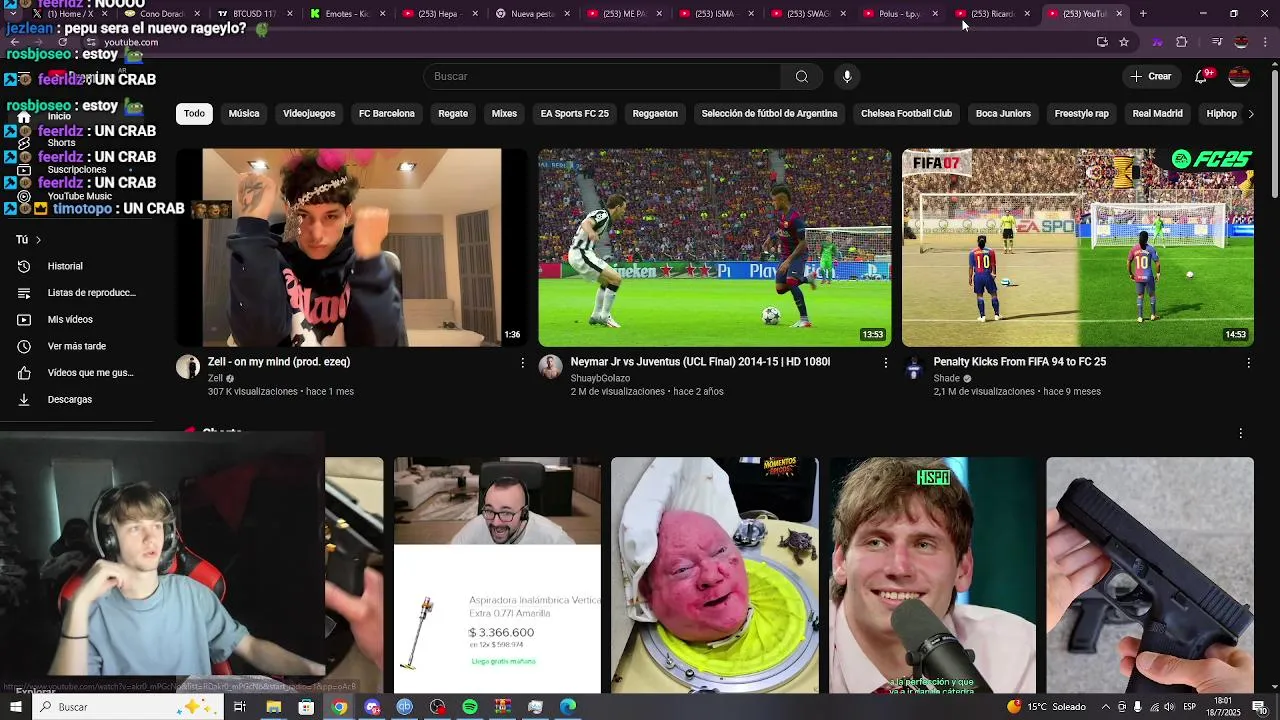Click title Zell - on my mind (prod. ezeq)

279,362
